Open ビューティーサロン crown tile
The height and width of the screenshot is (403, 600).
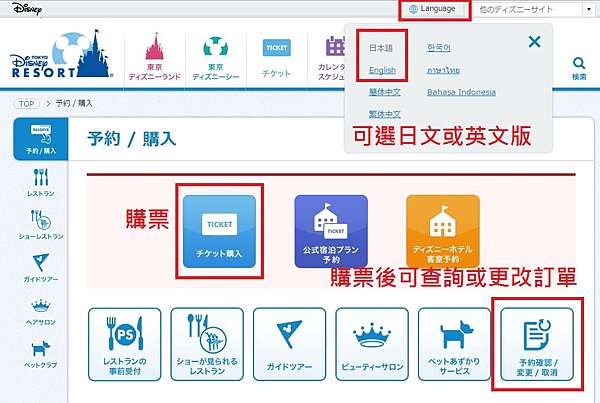pyautogui.click(x=372, y=344)
